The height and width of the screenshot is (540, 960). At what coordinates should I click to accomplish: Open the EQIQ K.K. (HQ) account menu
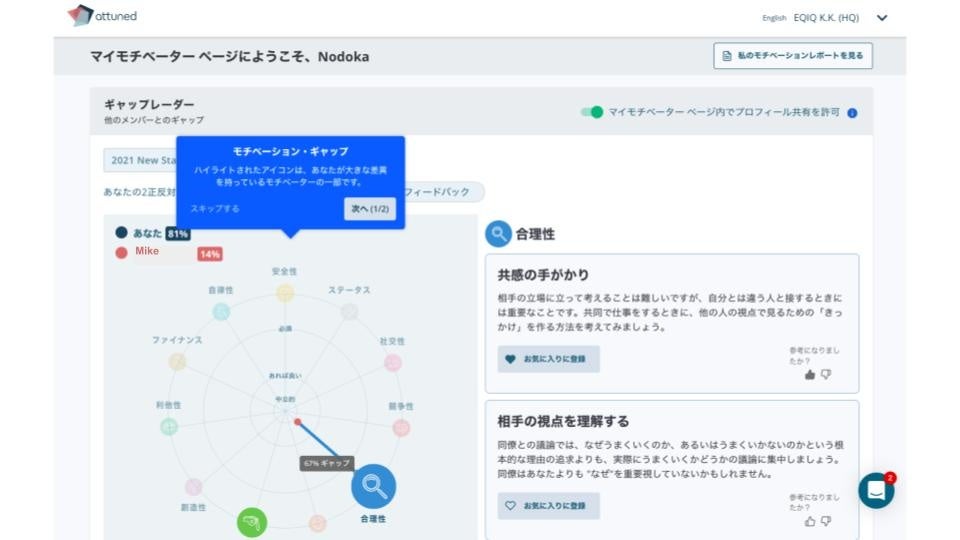[826, 18]
